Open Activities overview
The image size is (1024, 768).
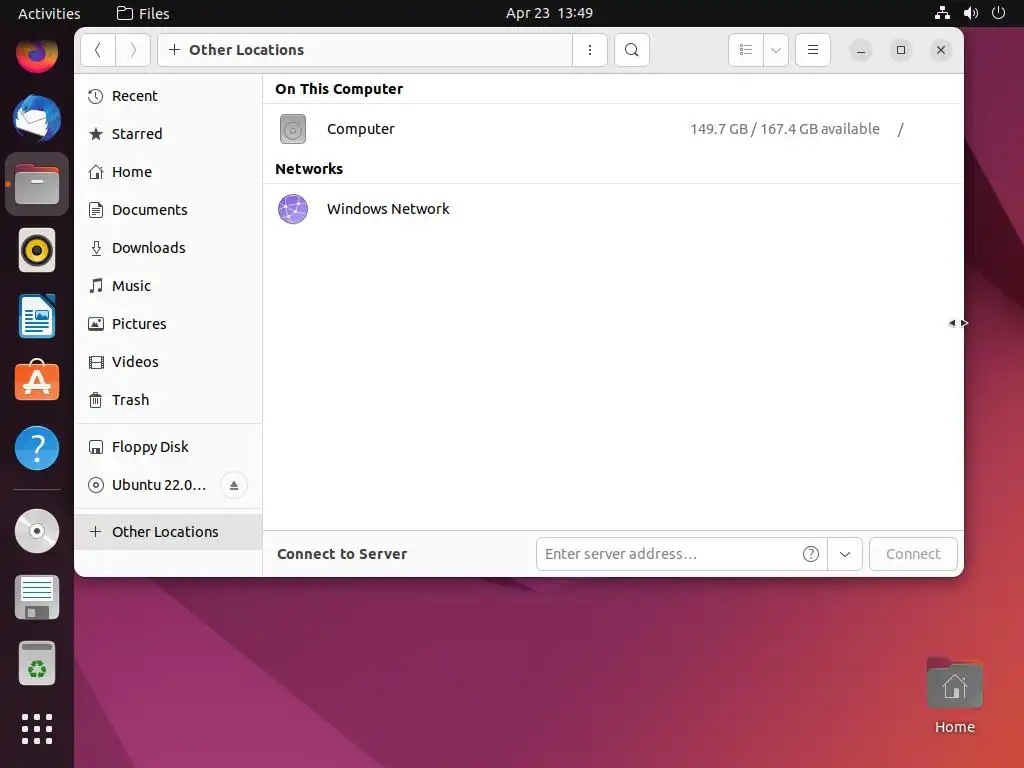click(x=49, y=13)
